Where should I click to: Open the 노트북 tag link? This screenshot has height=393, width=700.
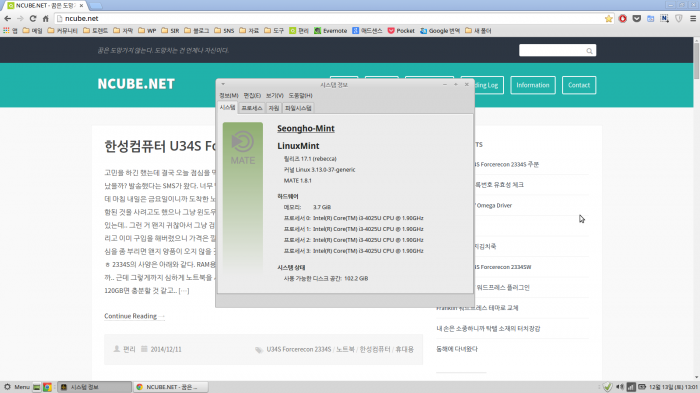click(345, 349)
